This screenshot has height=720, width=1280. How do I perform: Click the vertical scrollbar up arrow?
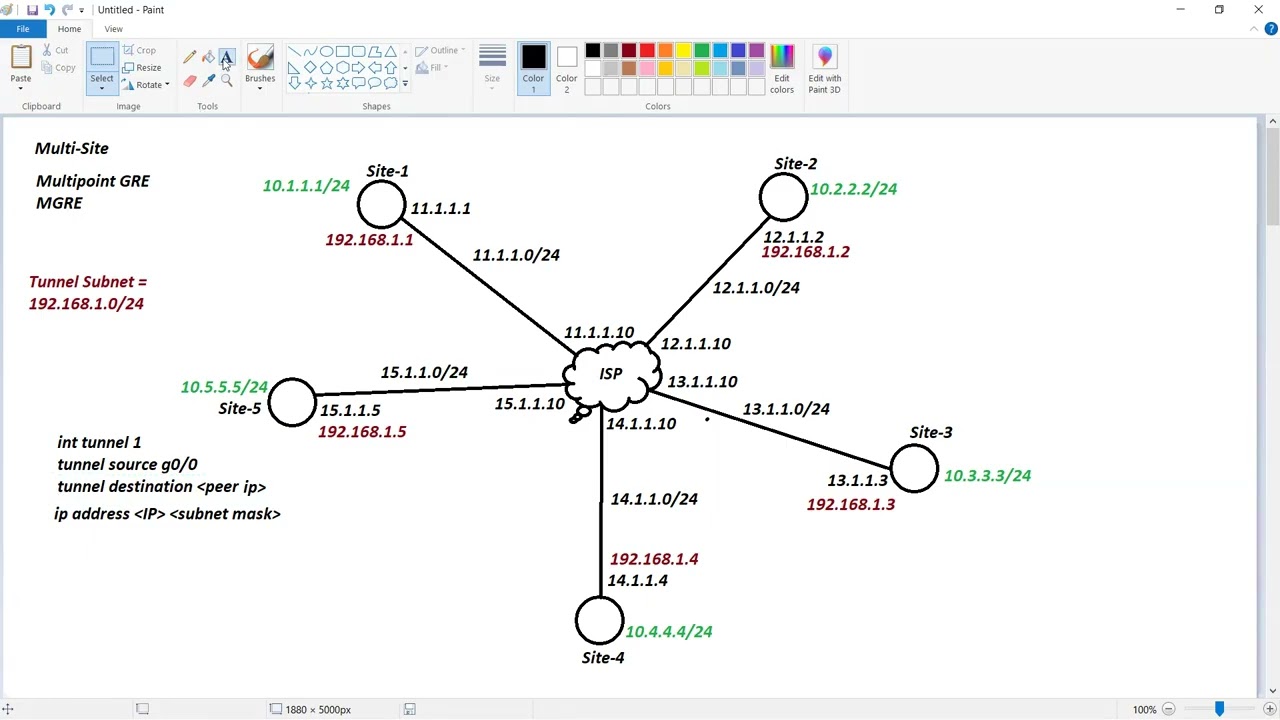1272,122
